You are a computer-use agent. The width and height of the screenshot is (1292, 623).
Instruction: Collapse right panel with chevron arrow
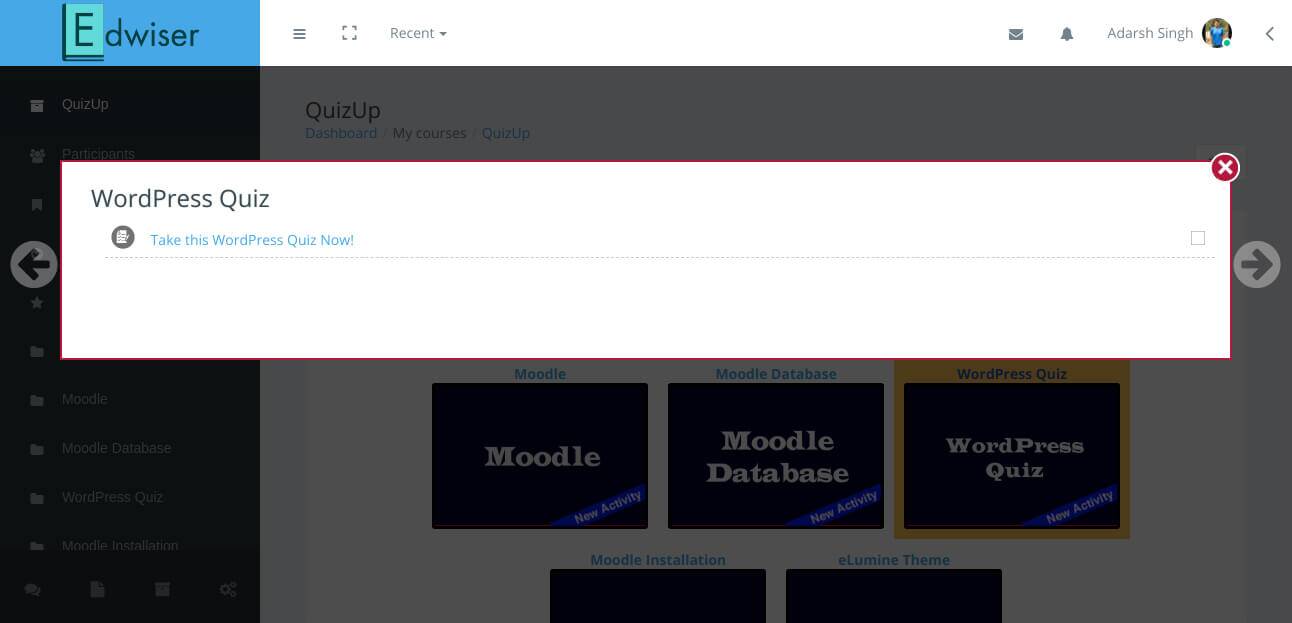[x=1270, y=34]
